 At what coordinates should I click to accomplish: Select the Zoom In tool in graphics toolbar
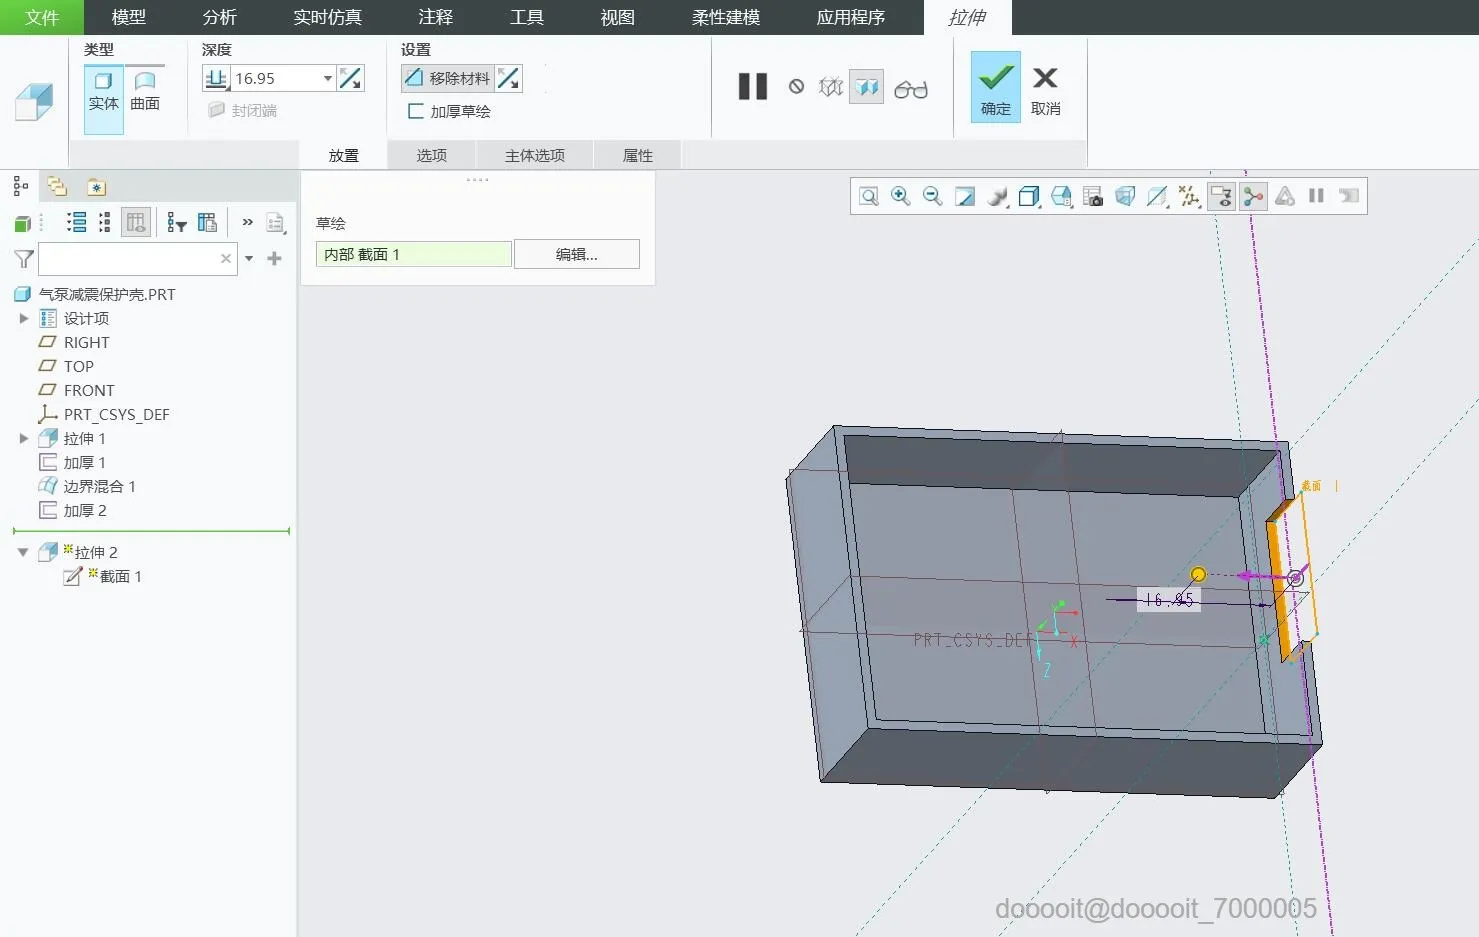coord(899,196)
